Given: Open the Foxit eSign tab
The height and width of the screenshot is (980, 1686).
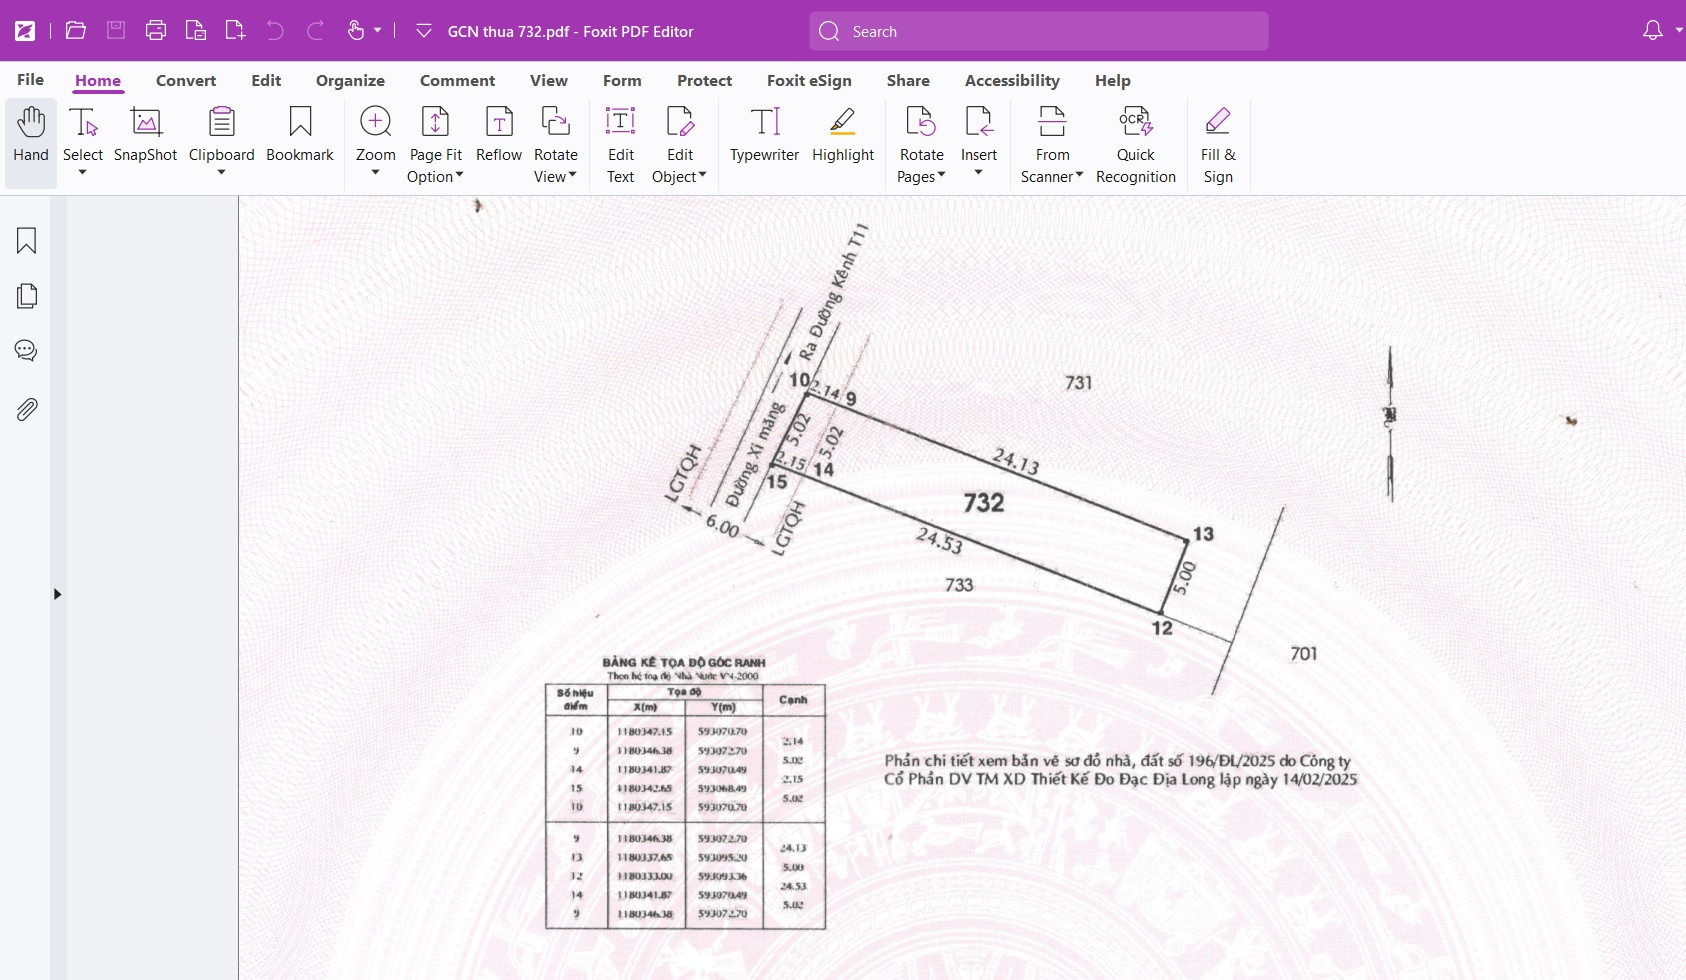Looking at the screenshot, I should pyautogui.click(x=809, y=80).
